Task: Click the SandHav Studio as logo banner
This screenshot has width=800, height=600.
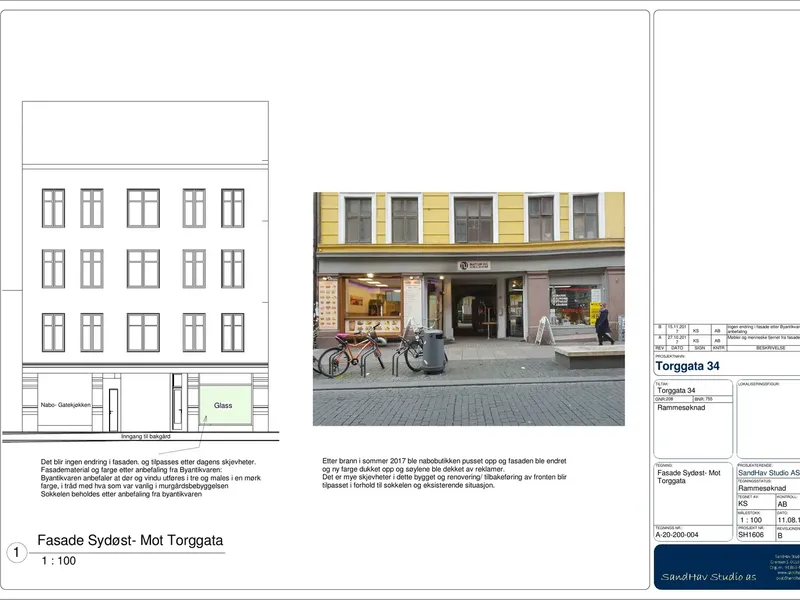Action: coord(727,567)
